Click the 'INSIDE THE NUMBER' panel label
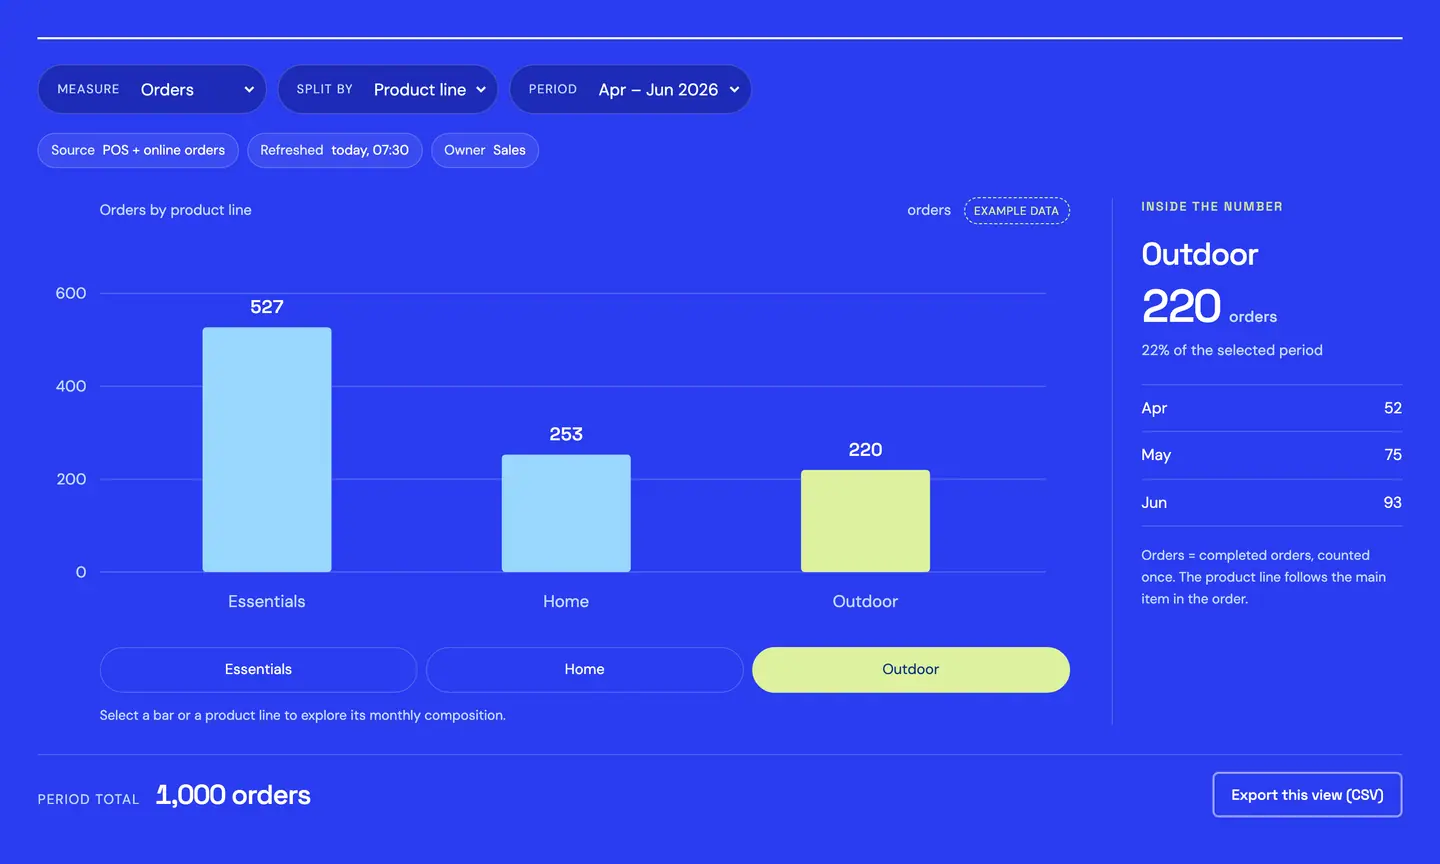The width and height of the screenshot is (1440, 864). pyautogui.click(x=1212, y=207)
